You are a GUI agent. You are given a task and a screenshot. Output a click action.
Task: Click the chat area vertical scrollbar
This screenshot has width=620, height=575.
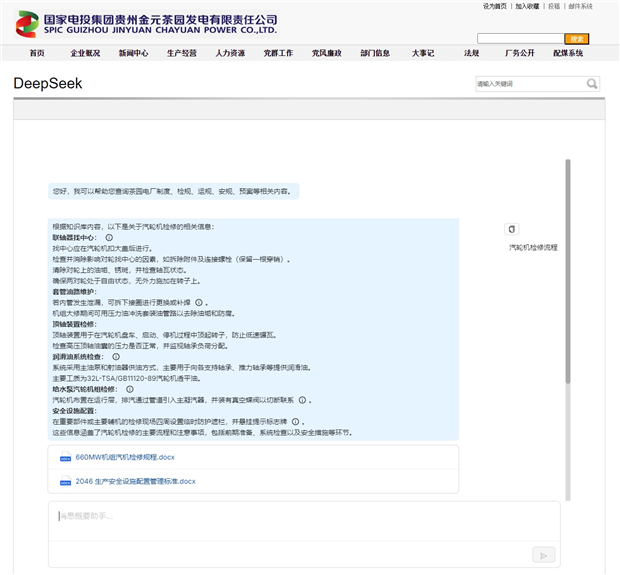[x=568, y=271]
